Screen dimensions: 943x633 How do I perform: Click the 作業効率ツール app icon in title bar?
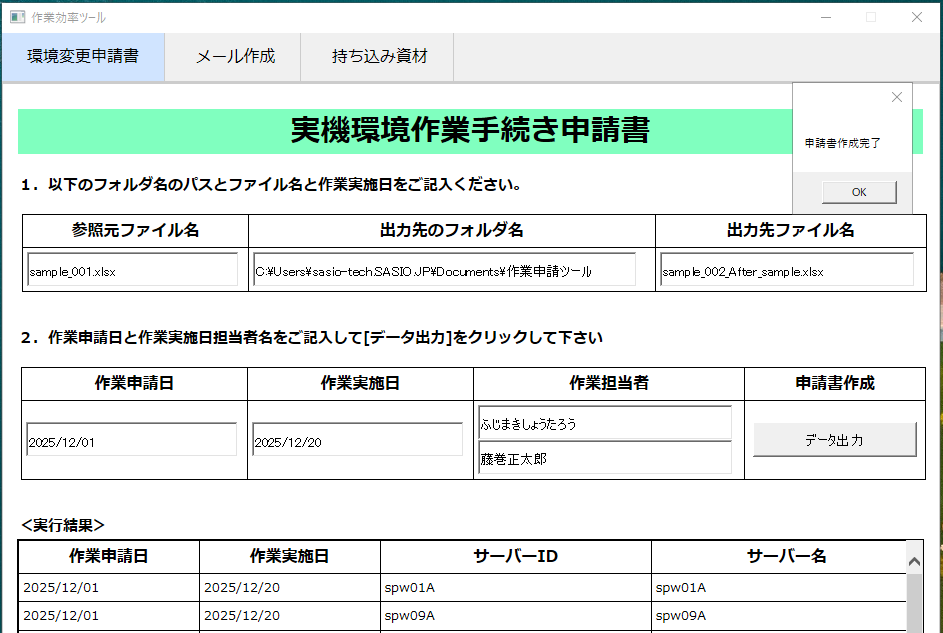[17, 17]
